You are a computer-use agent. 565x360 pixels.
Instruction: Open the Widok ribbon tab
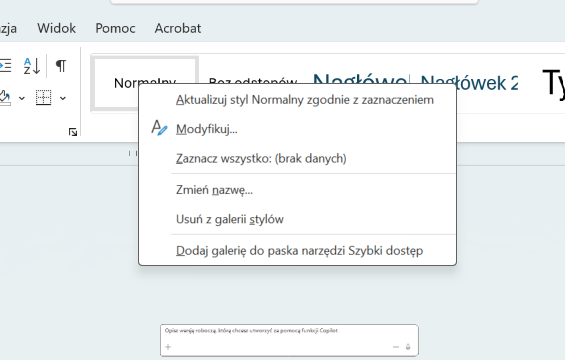[x=57, y=28]
